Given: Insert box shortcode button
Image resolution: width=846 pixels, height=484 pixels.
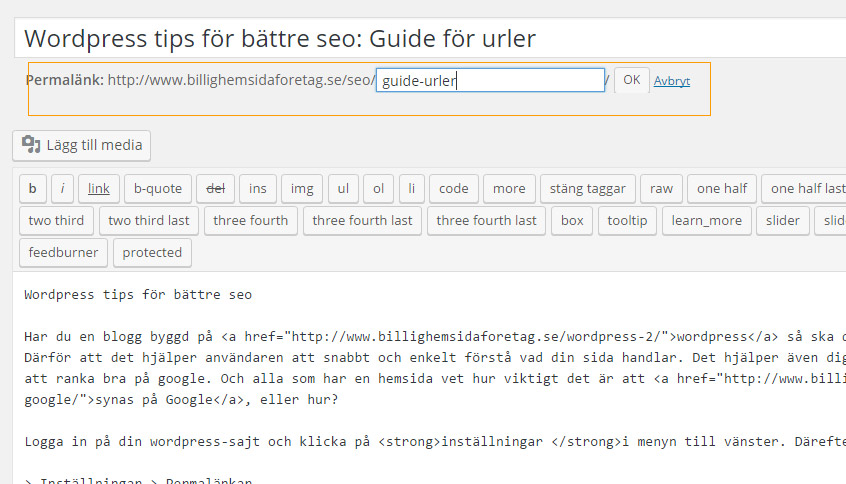Looking at the screenshot, I should (572, 221).
